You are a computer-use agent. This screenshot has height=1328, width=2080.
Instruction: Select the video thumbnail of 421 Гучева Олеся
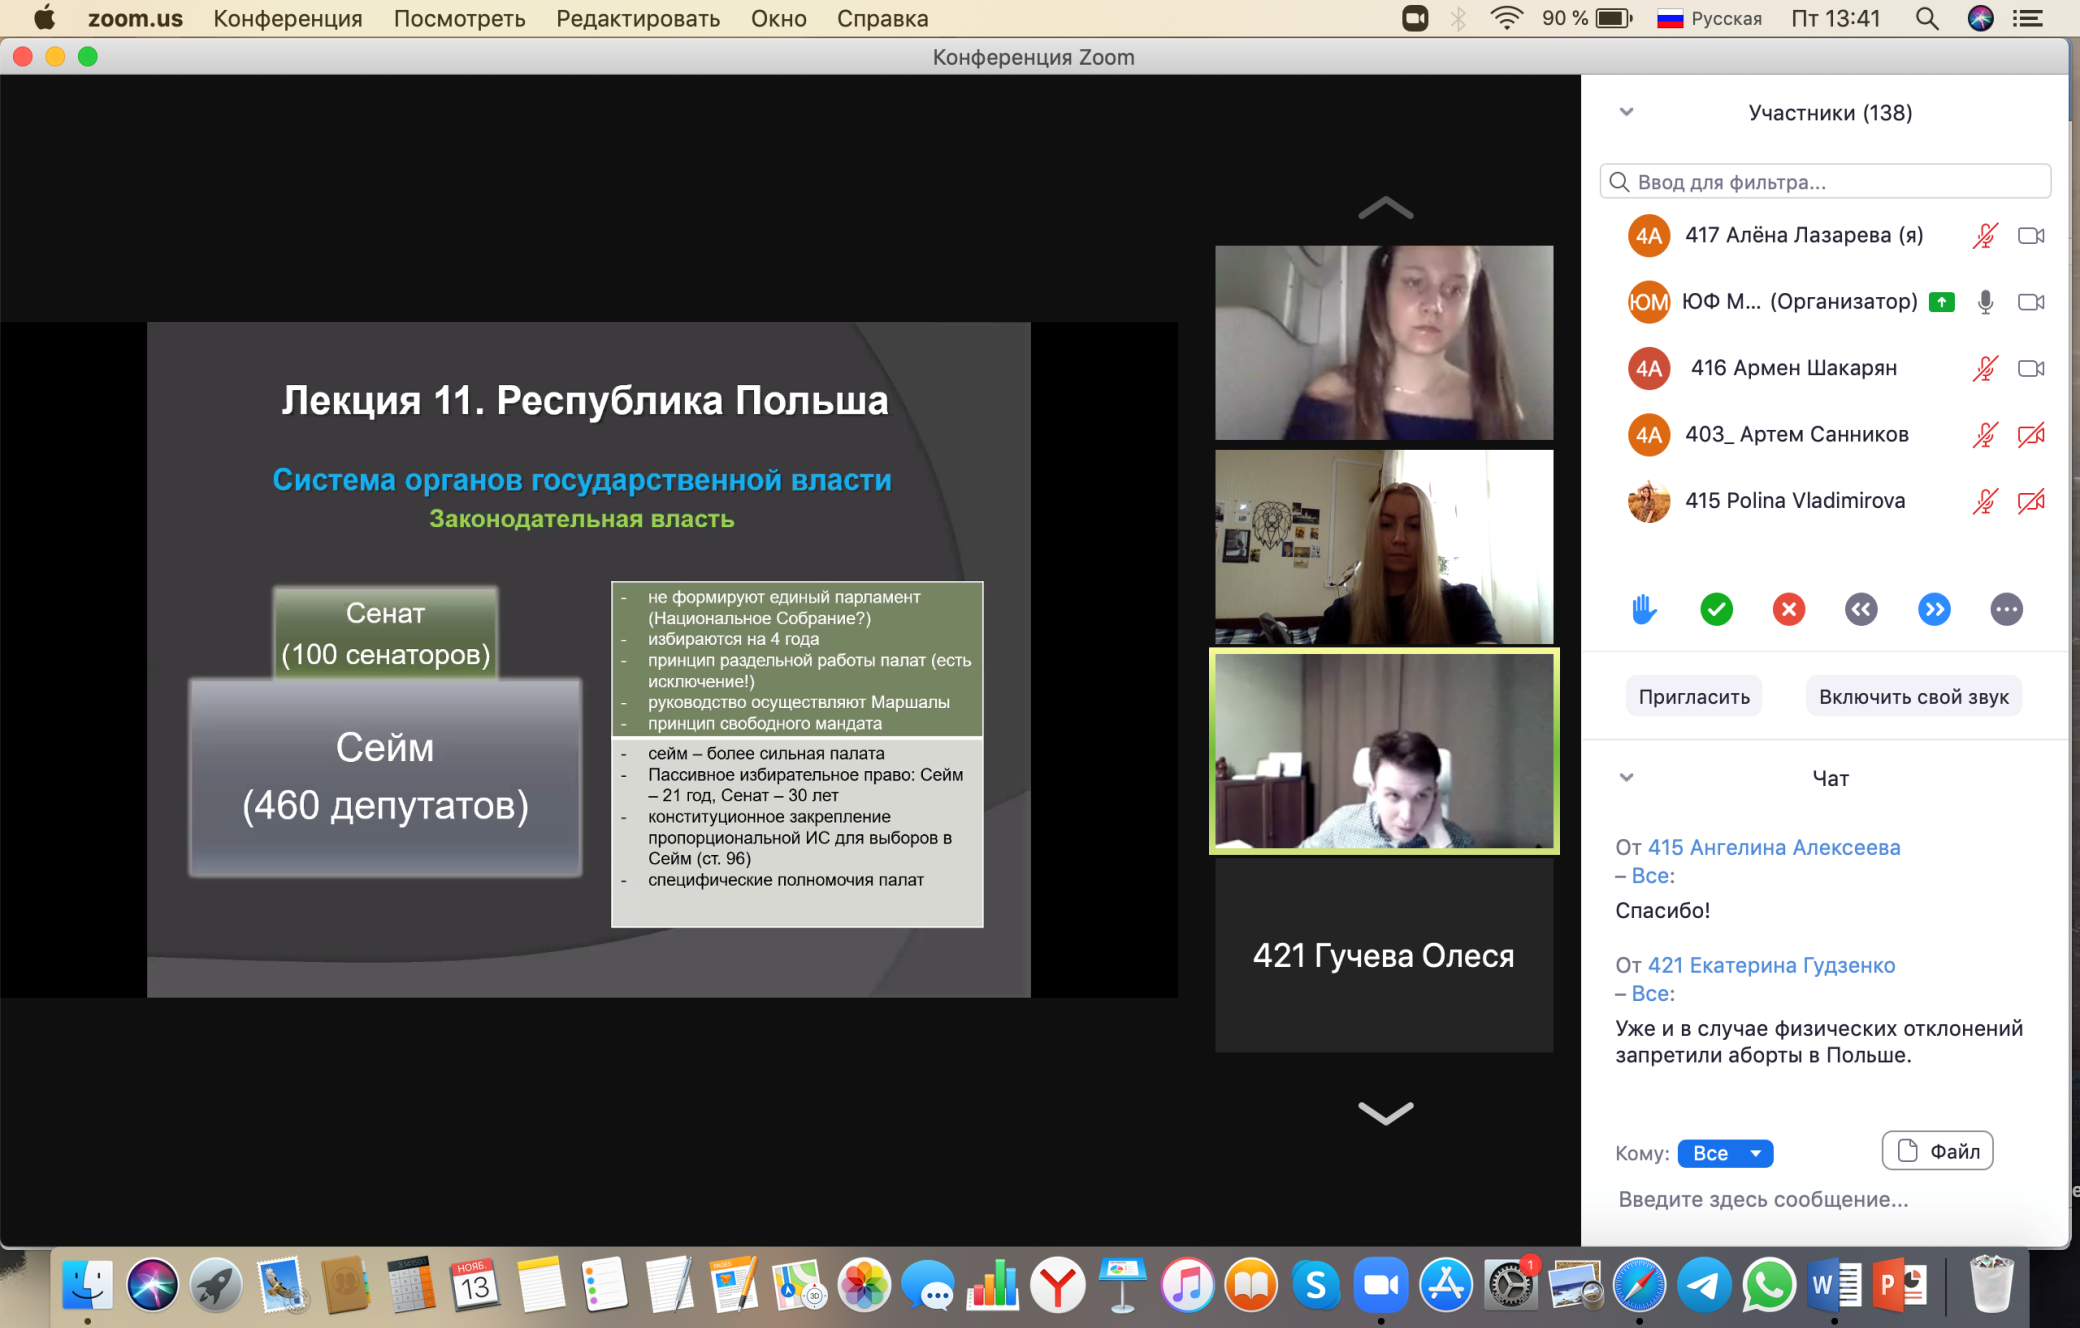click(1384, 954)
